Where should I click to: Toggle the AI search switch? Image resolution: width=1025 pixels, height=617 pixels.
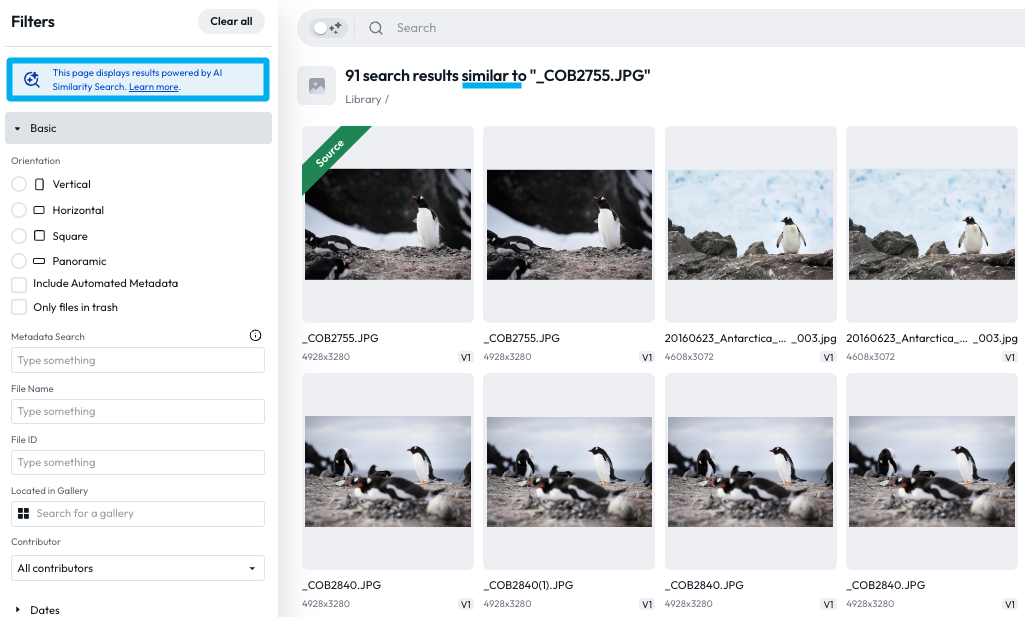pyautogui.click(x=328, y=28)
